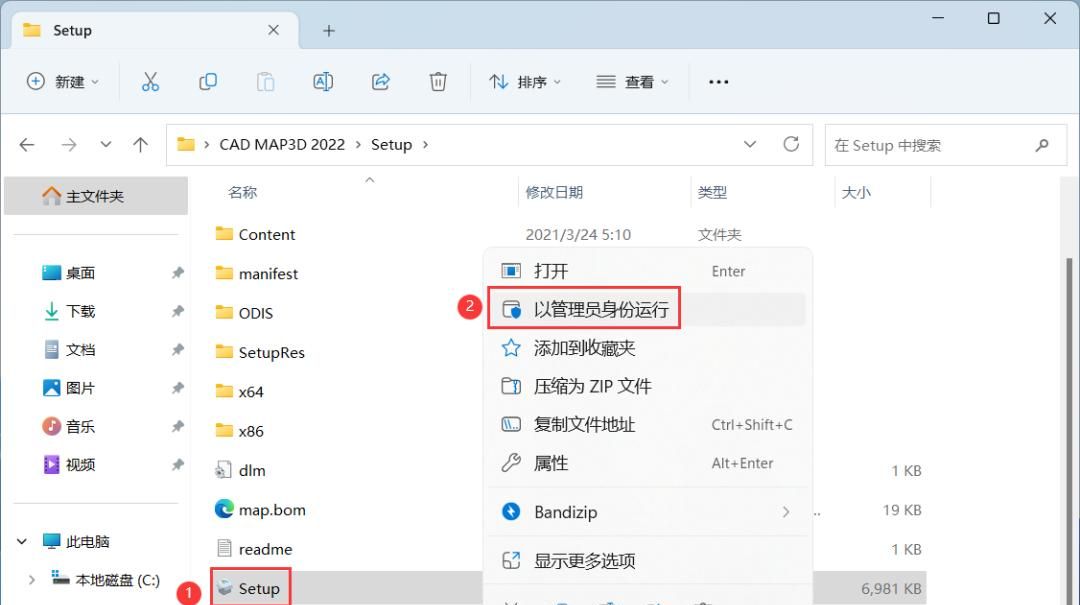Open a new Explorer tab with plus button
Viewport: 1080px width, 605px height.
click(328, 30)
